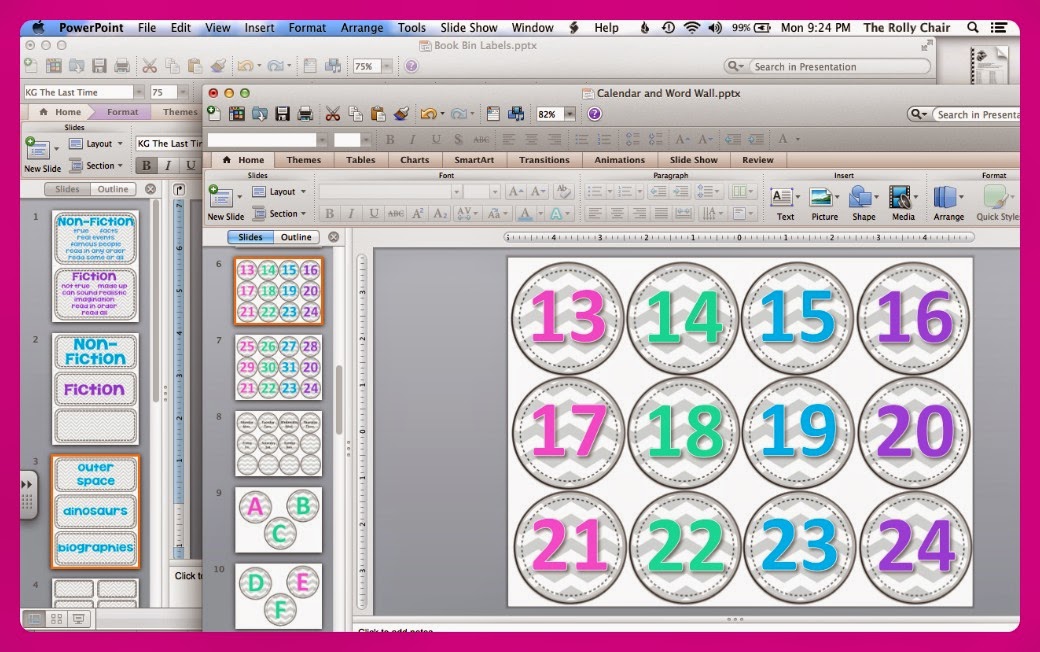Close the slides pane in Calendar window
1040x652 pixels.
[334, 237]
